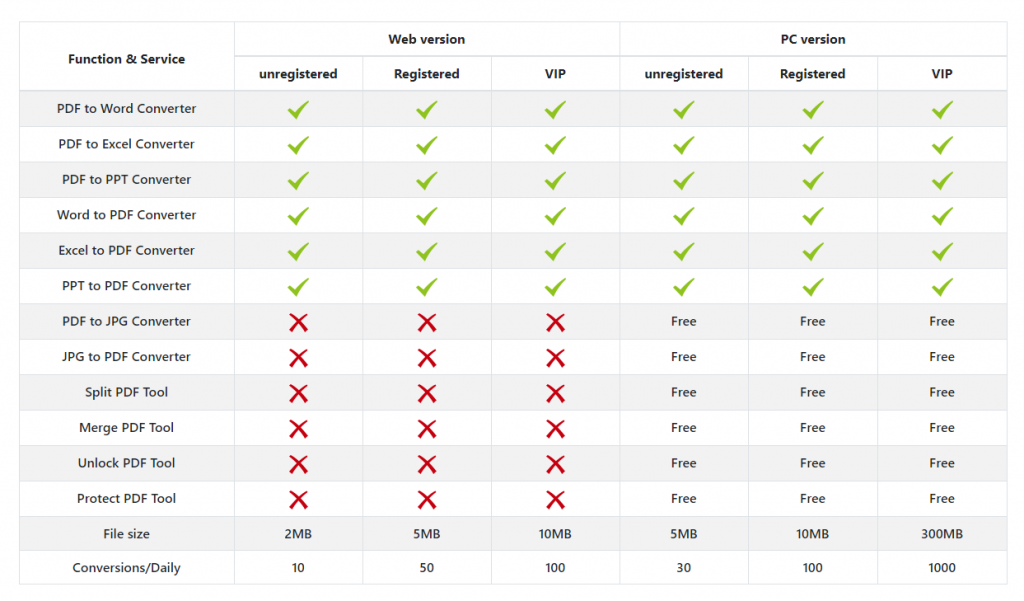Click the JPG to PDF Converter row label

click(127, 357)
